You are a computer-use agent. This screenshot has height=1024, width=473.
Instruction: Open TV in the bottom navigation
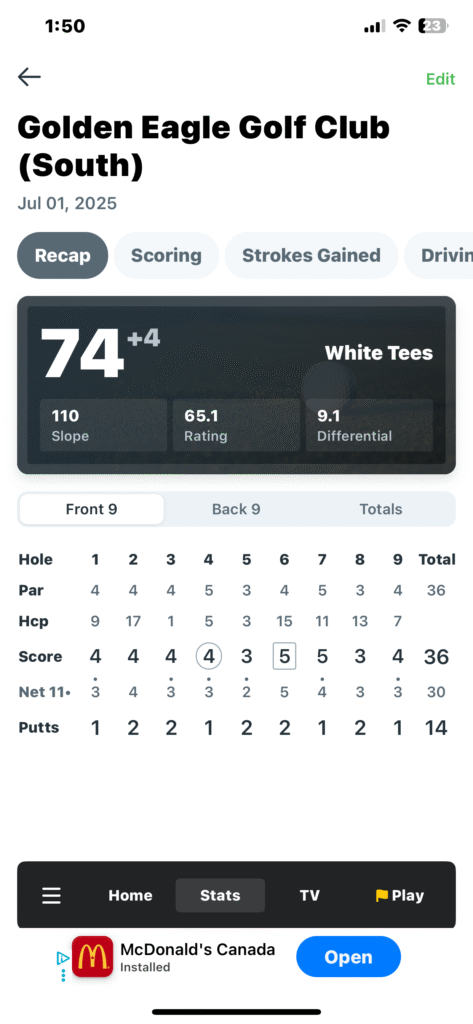[x=310, y=895]
